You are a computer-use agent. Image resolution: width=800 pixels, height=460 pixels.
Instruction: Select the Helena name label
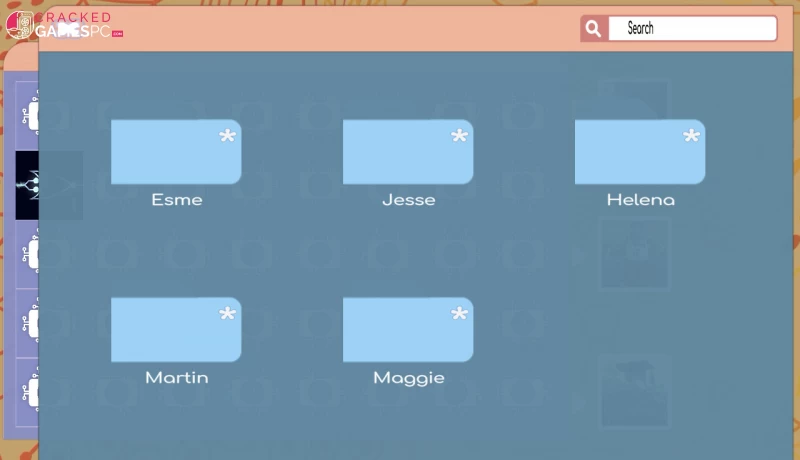tap(641, 200)
